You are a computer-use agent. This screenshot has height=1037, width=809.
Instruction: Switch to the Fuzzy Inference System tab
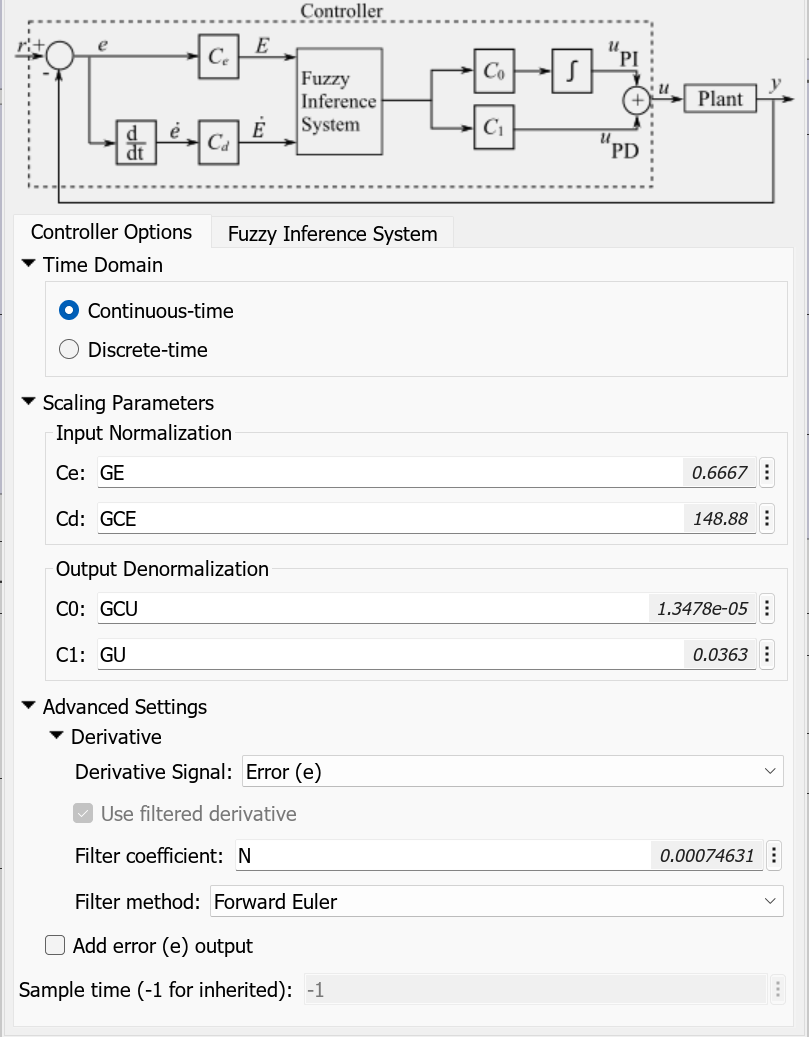tap(332, 234)
